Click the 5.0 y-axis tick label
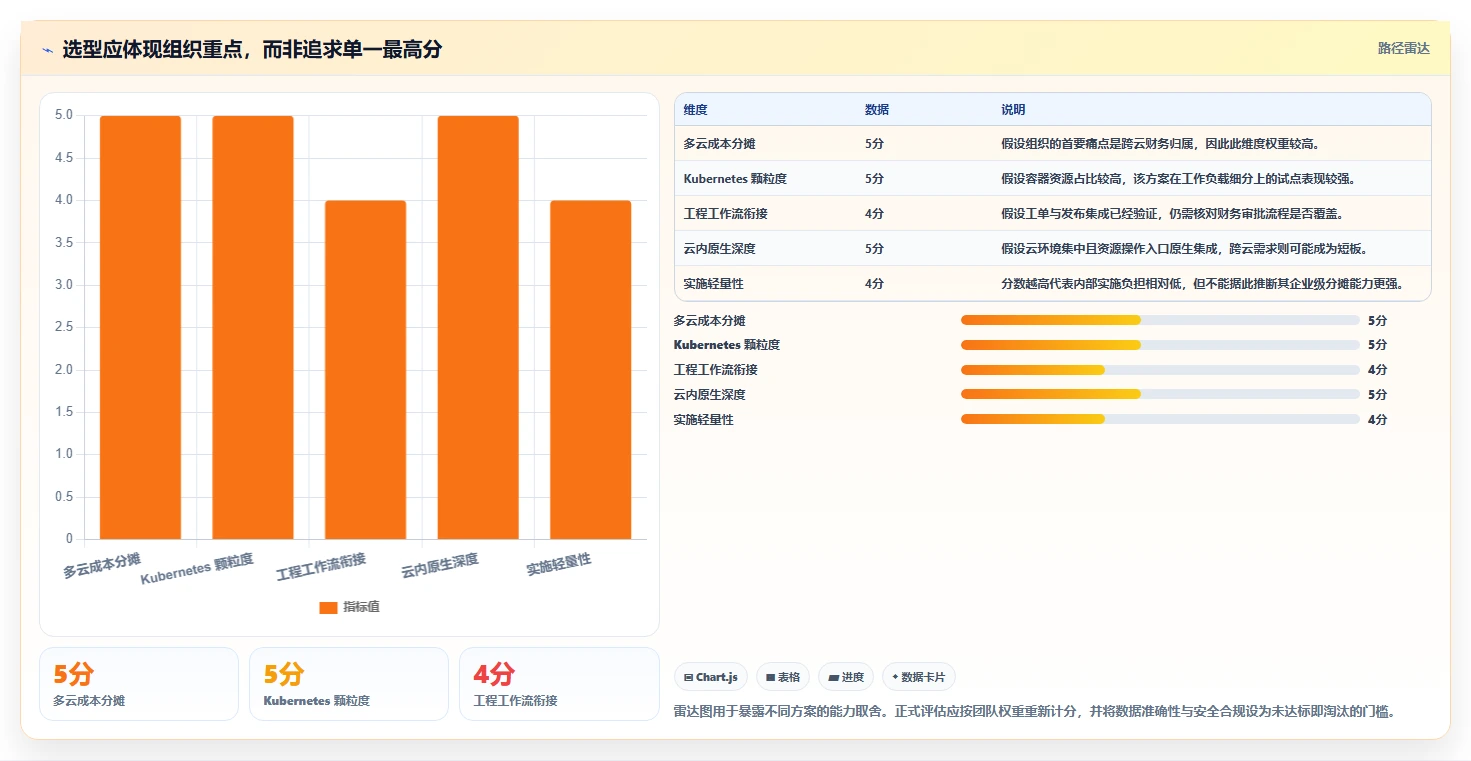Image resolution: width=1471 pixels, height=761 pixels. 63,115
